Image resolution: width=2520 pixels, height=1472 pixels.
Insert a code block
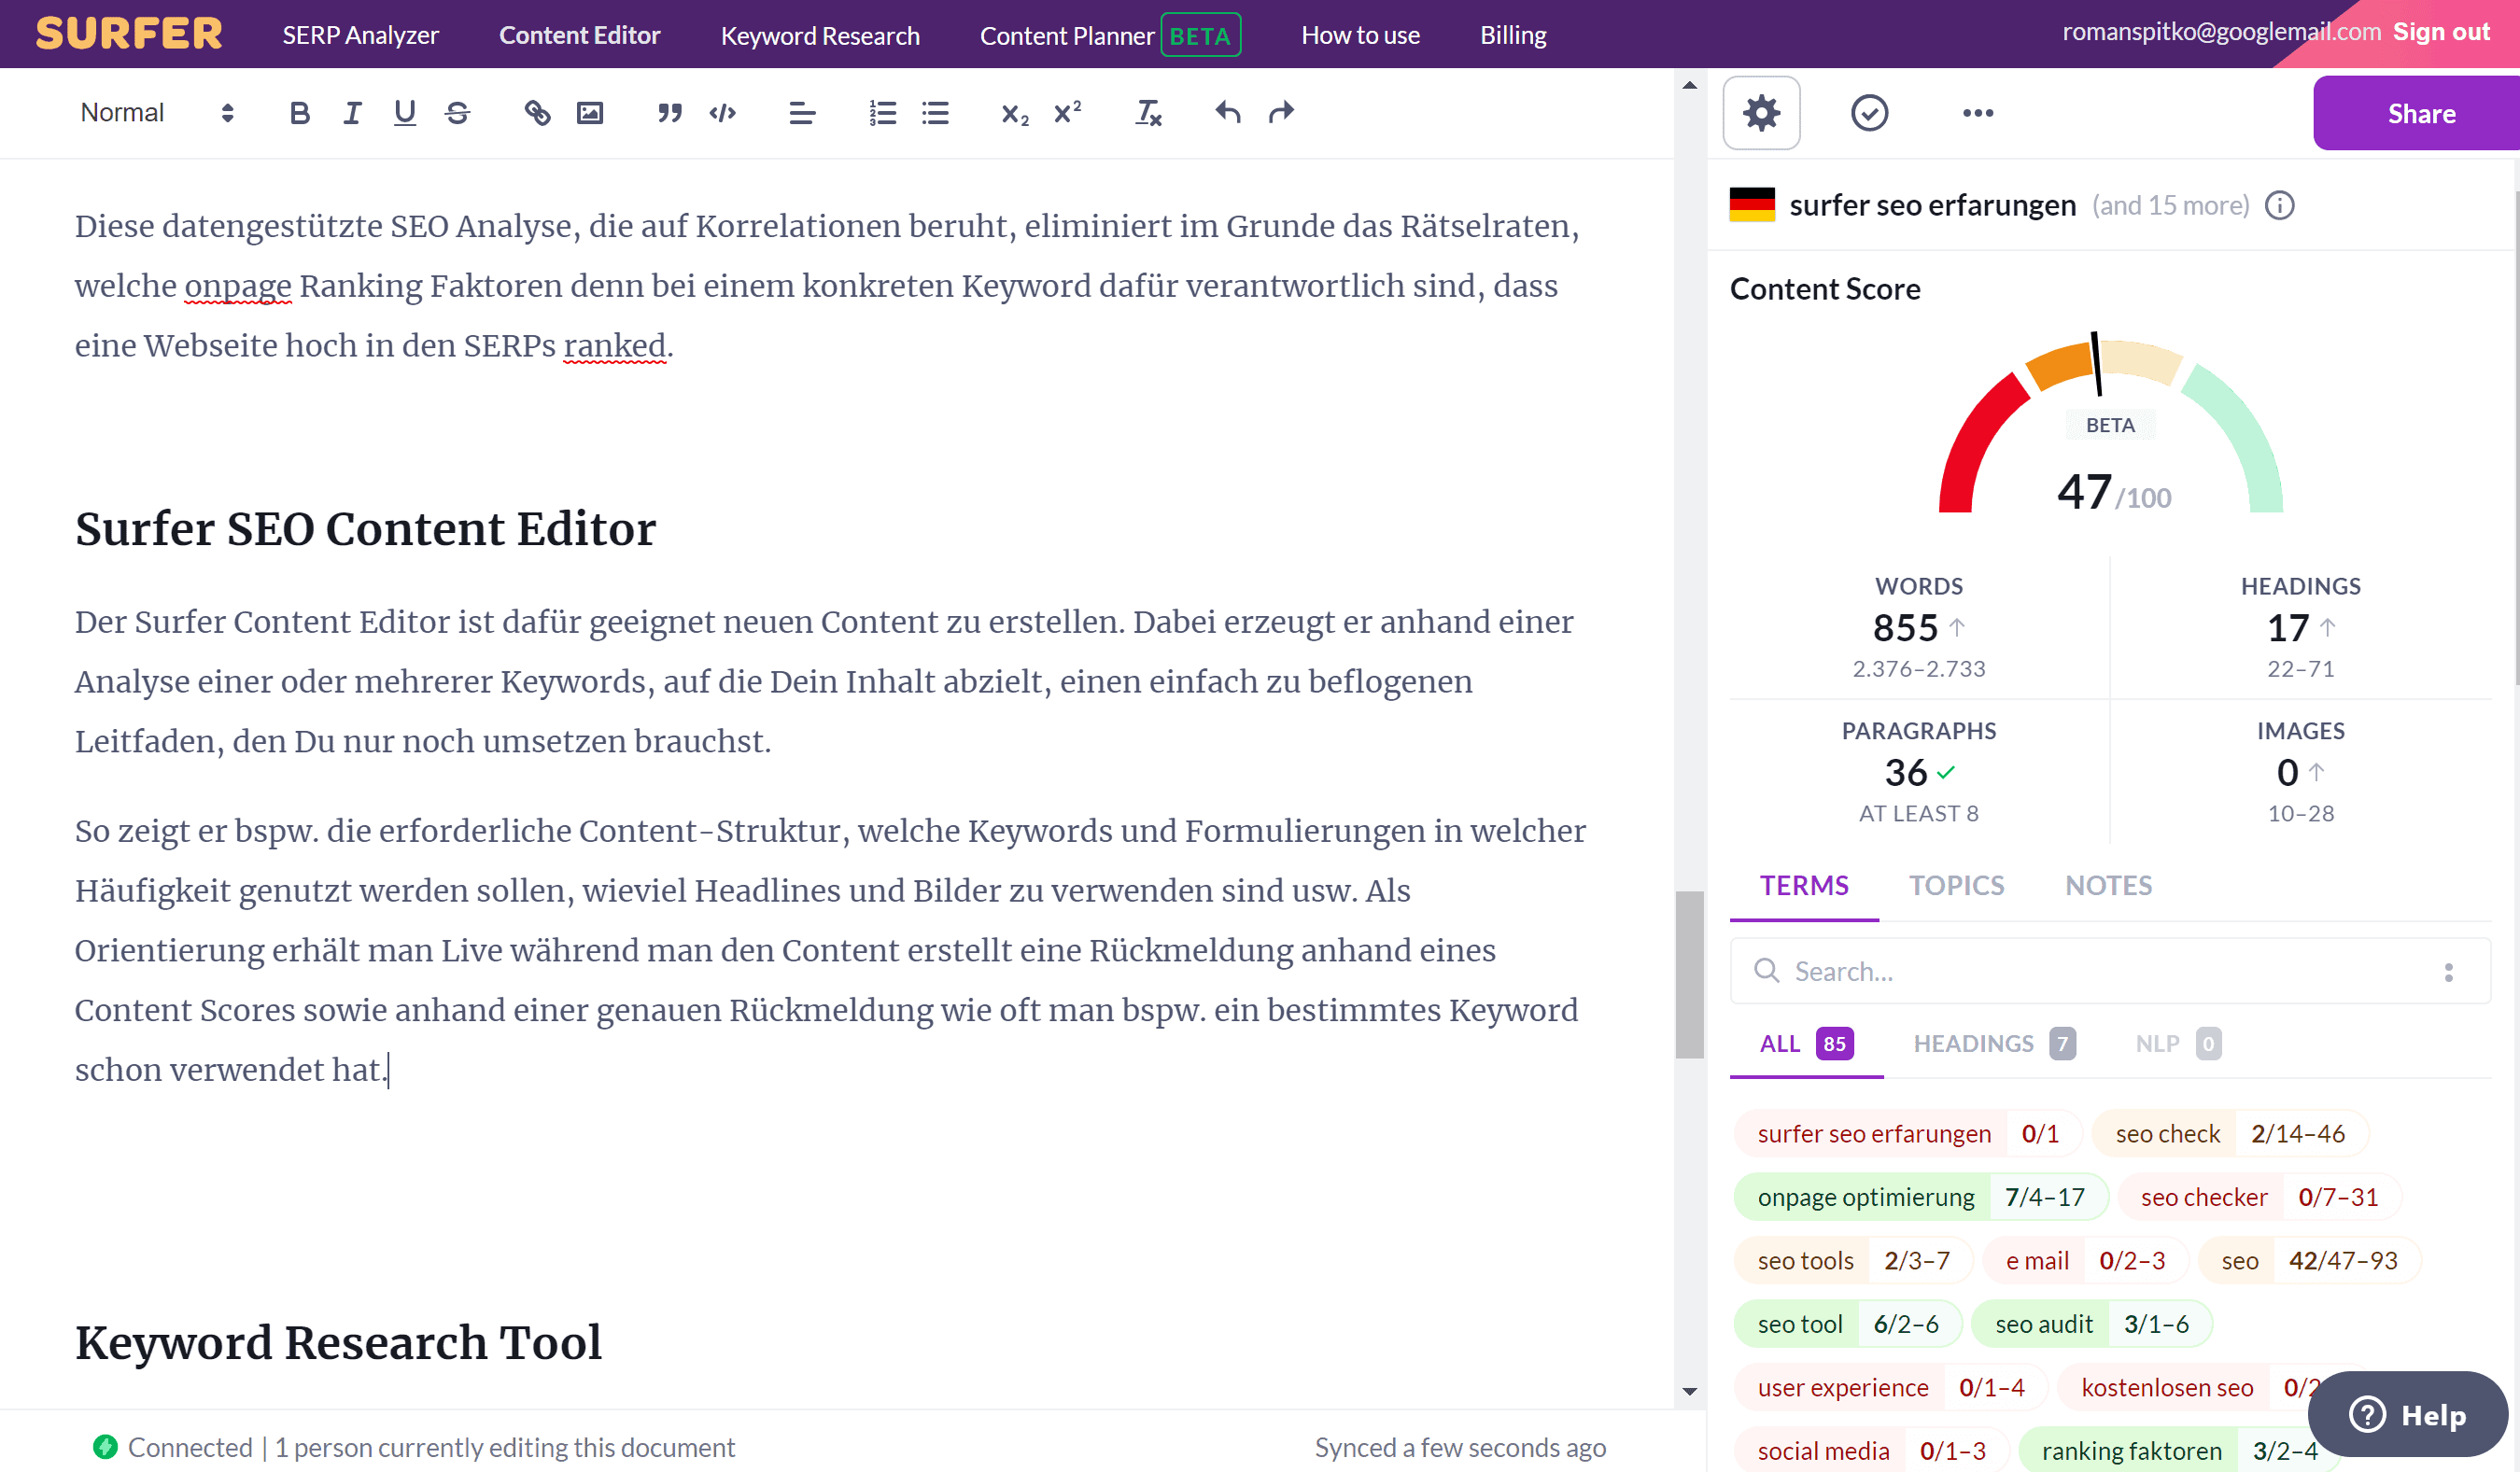(x=722, y=113)
